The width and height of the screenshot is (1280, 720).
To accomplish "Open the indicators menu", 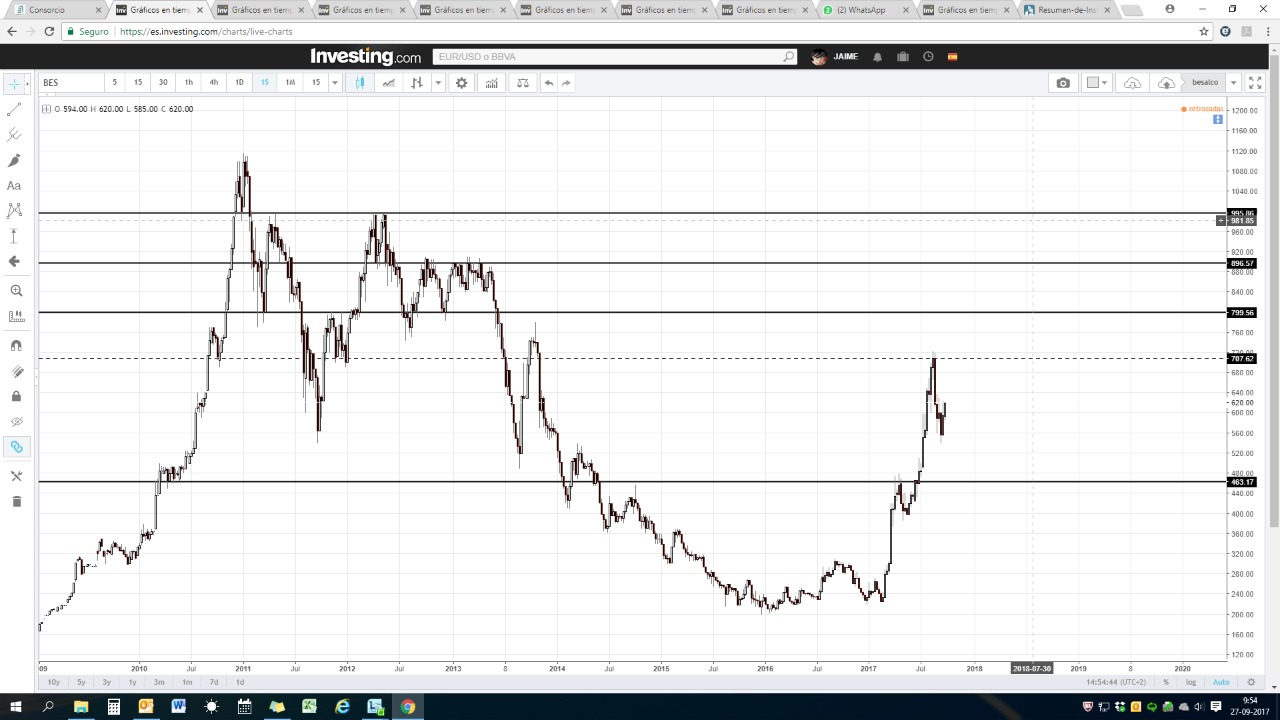I will 491,83.
